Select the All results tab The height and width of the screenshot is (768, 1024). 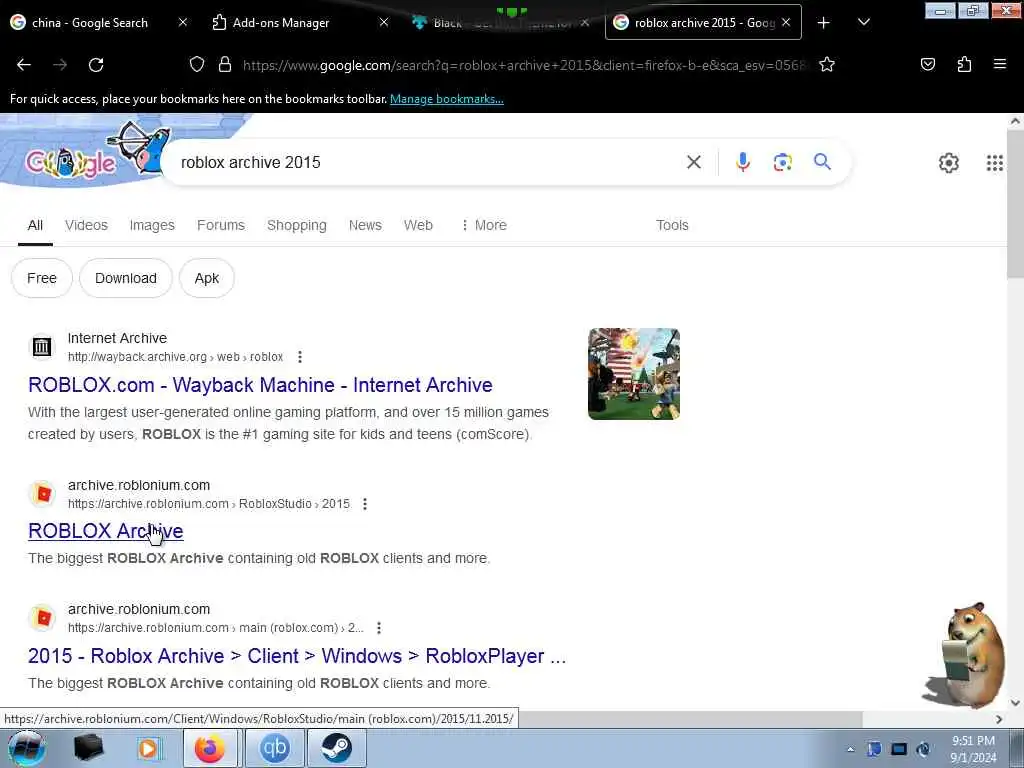coord(35,225)
